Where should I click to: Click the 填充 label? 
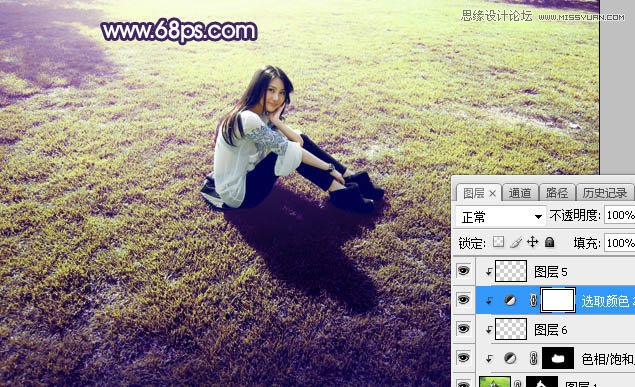(x=587, y=243)
